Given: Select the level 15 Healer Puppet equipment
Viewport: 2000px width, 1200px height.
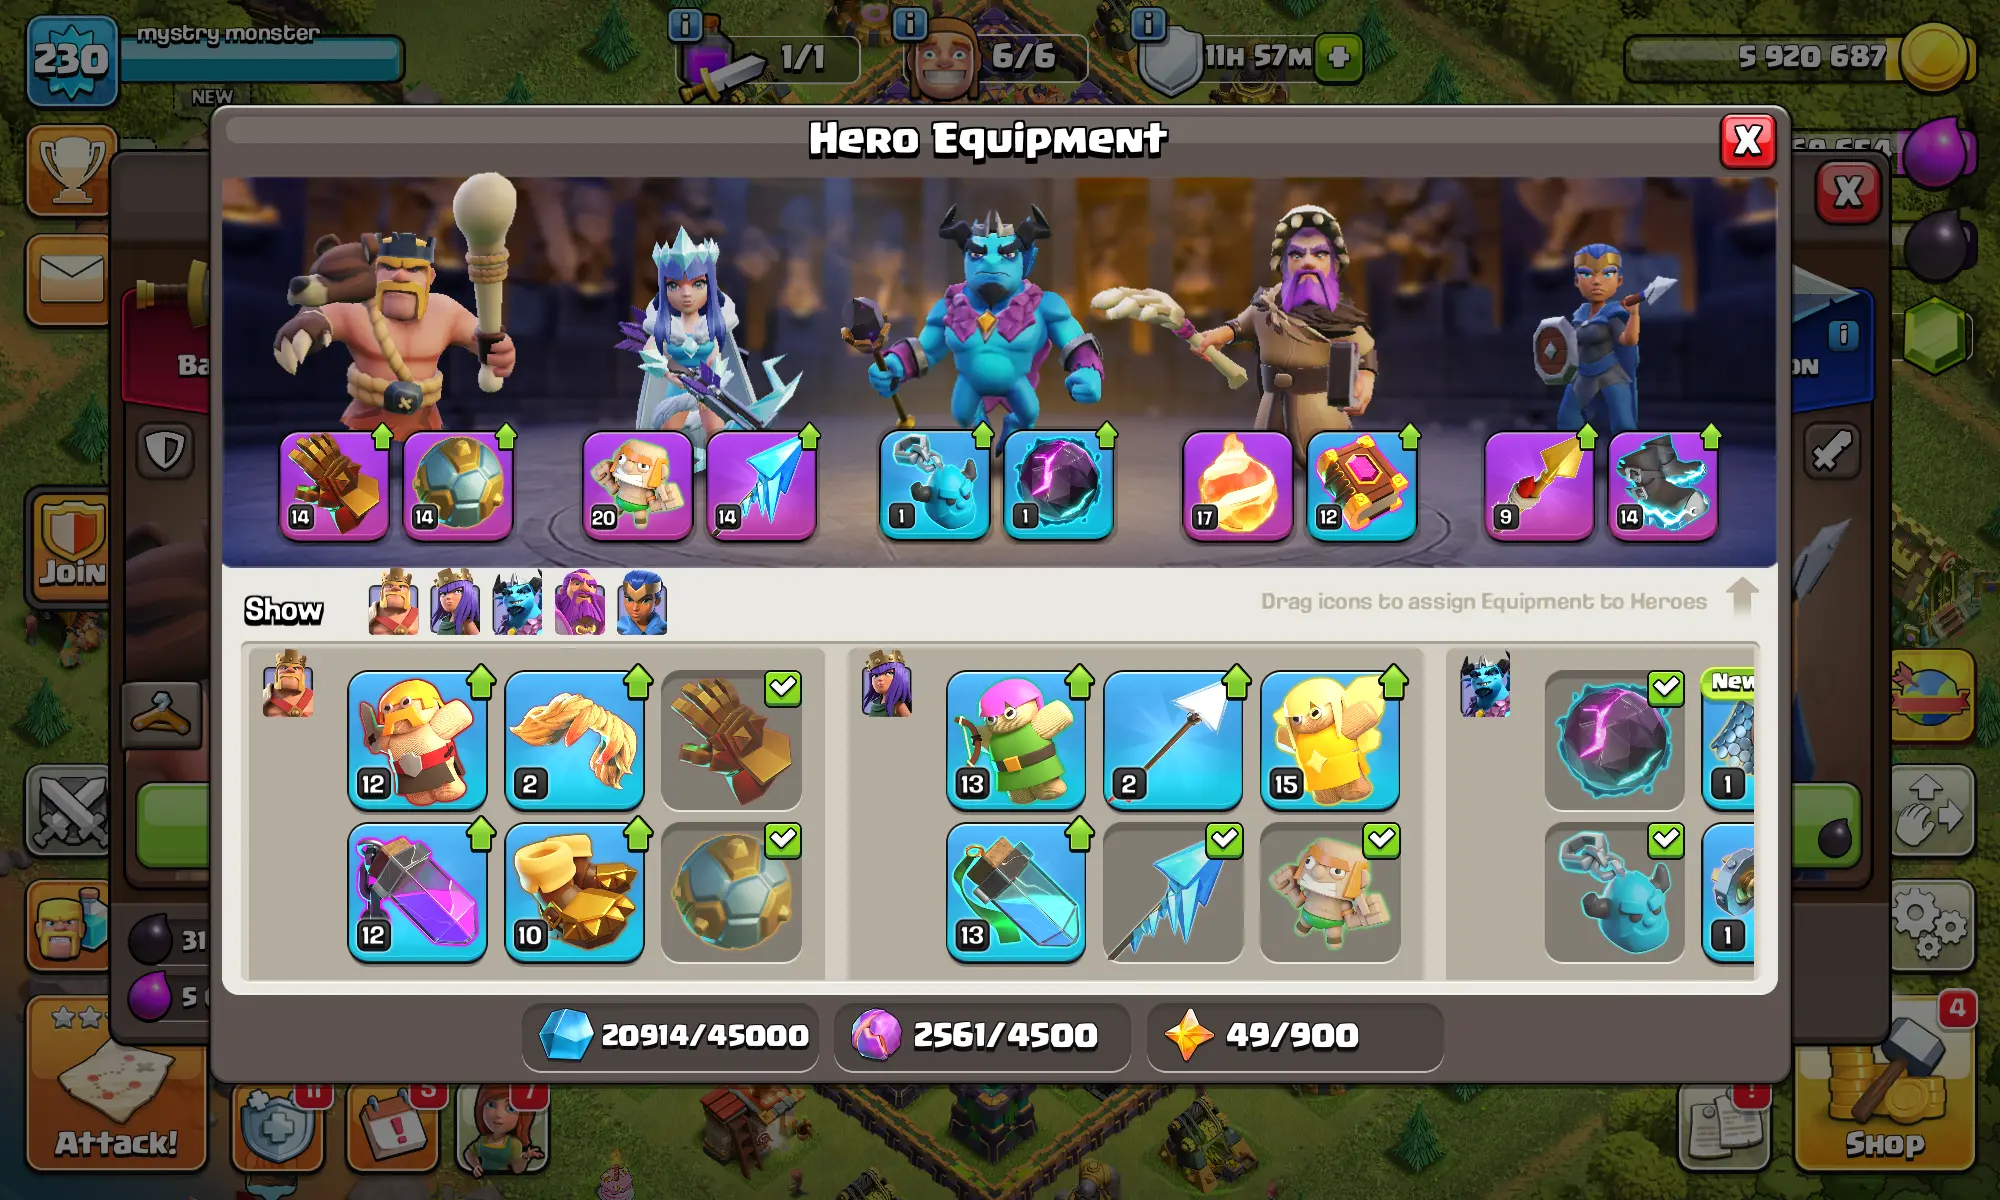Looking at the screenshot, I should pos(1330,740).
